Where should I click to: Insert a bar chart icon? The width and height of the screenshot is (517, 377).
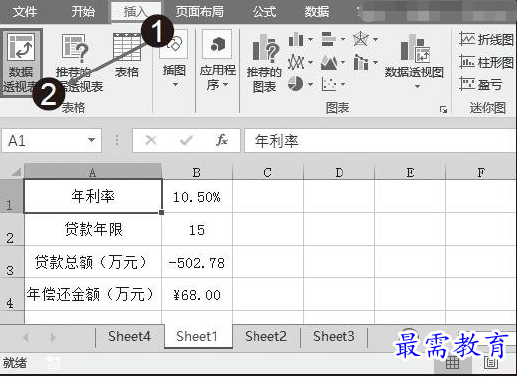(x=329, y=39)
